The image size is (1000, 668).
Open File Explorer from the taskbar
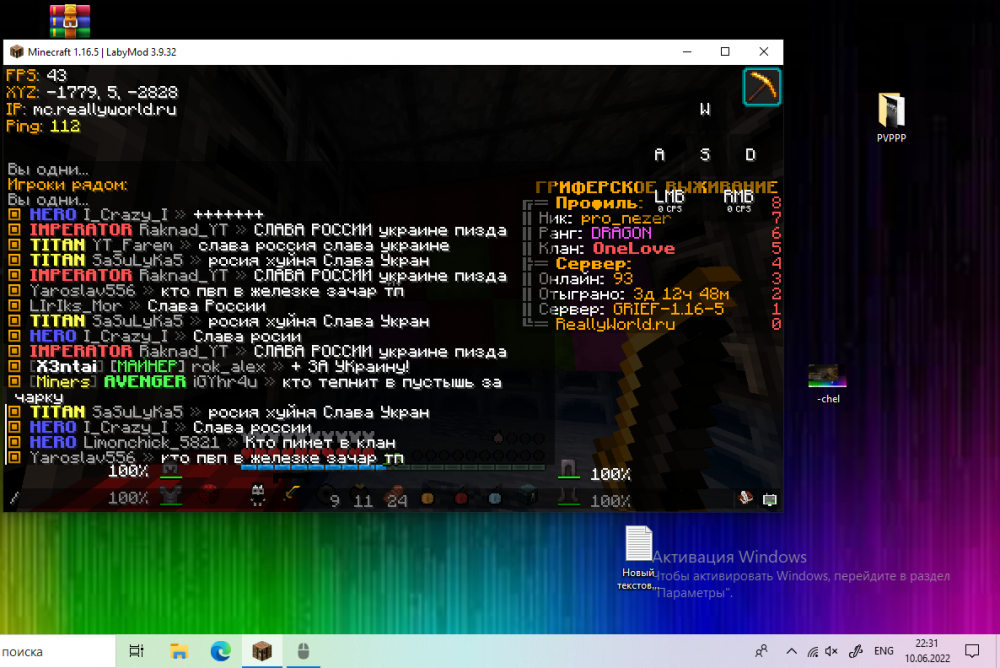[x=179, y=651]
